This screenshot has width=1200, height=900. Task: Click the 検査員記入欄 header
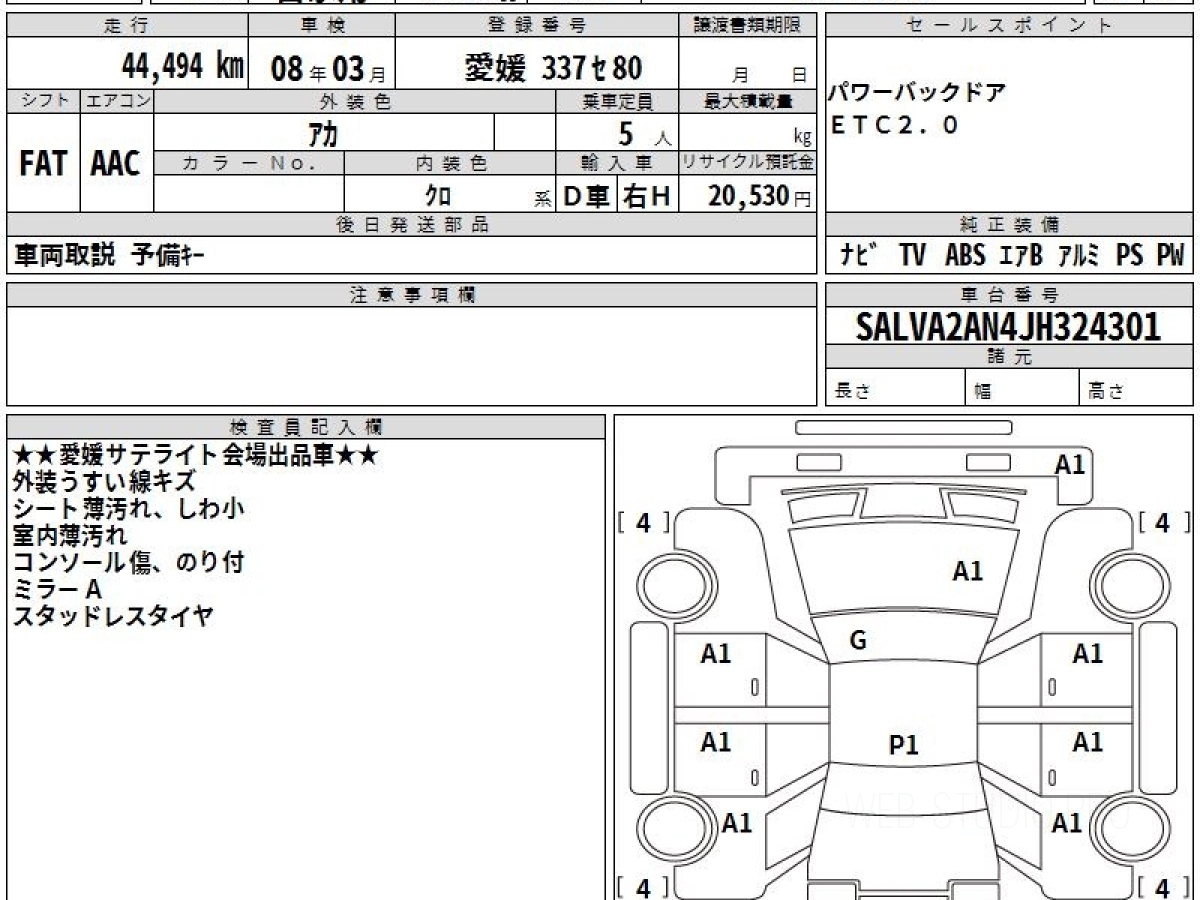[x=306, y=426]
